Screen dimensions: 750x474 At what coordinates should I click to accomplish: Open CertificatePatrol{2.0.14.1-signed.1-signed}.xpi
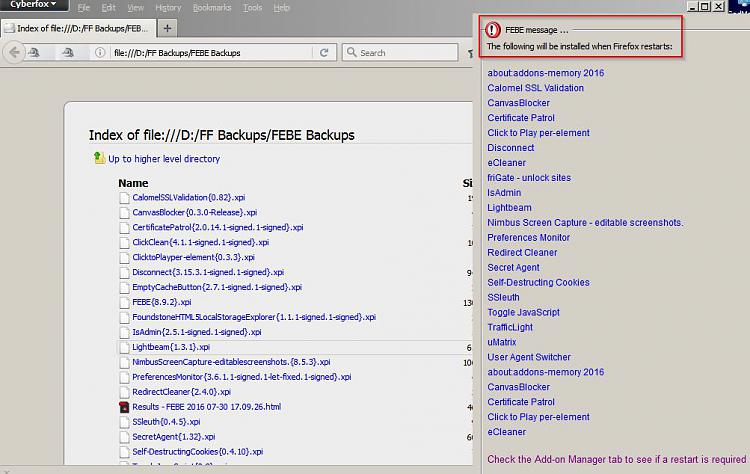(x=218, y=228)
